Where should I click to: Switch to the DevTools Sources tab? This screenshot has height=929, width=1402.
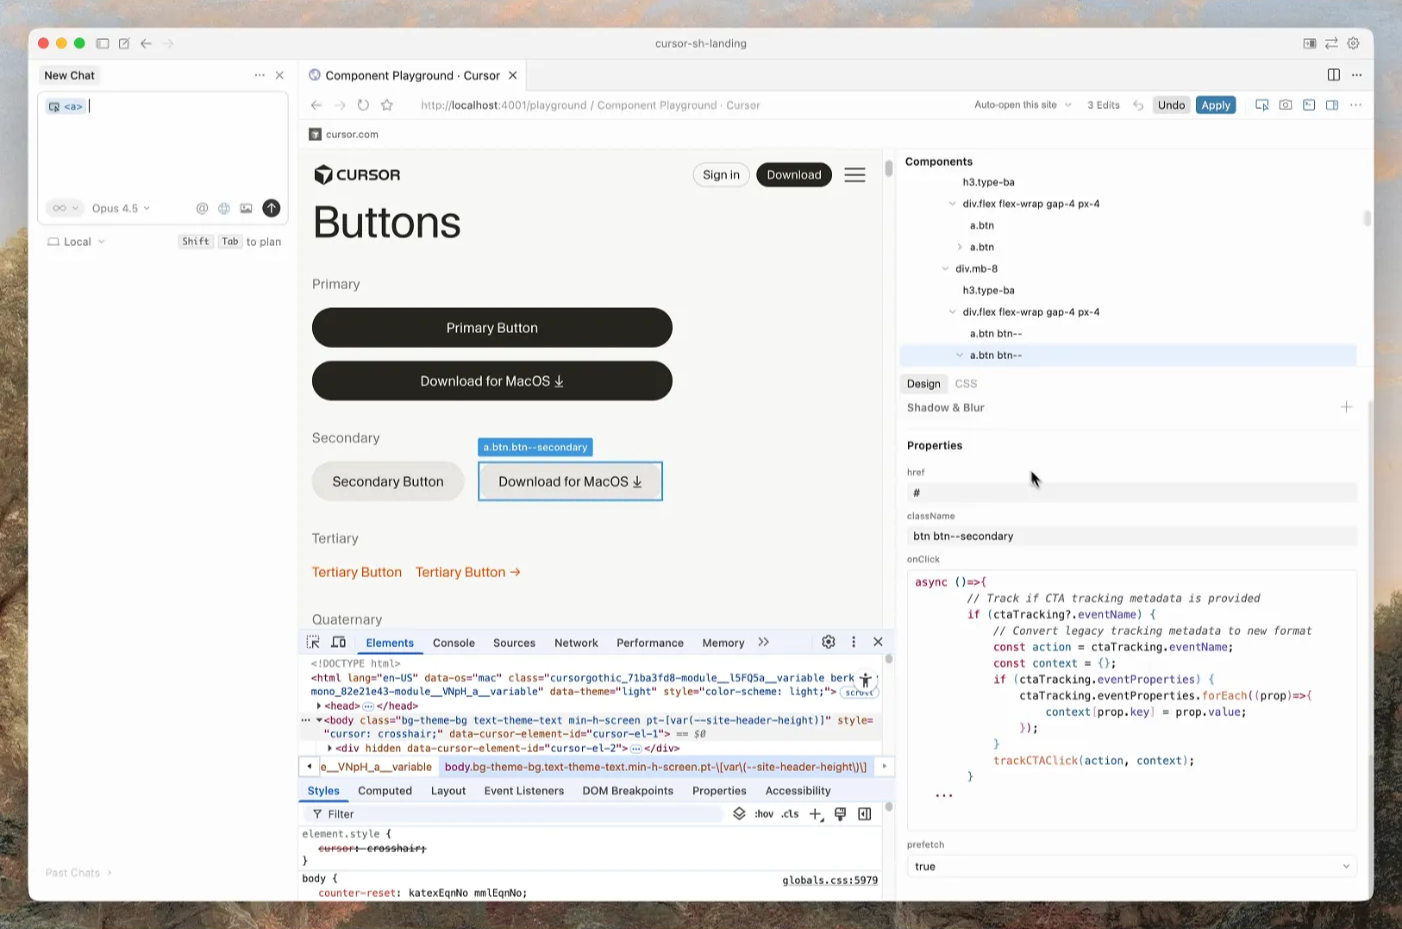[x=515, y=643]
